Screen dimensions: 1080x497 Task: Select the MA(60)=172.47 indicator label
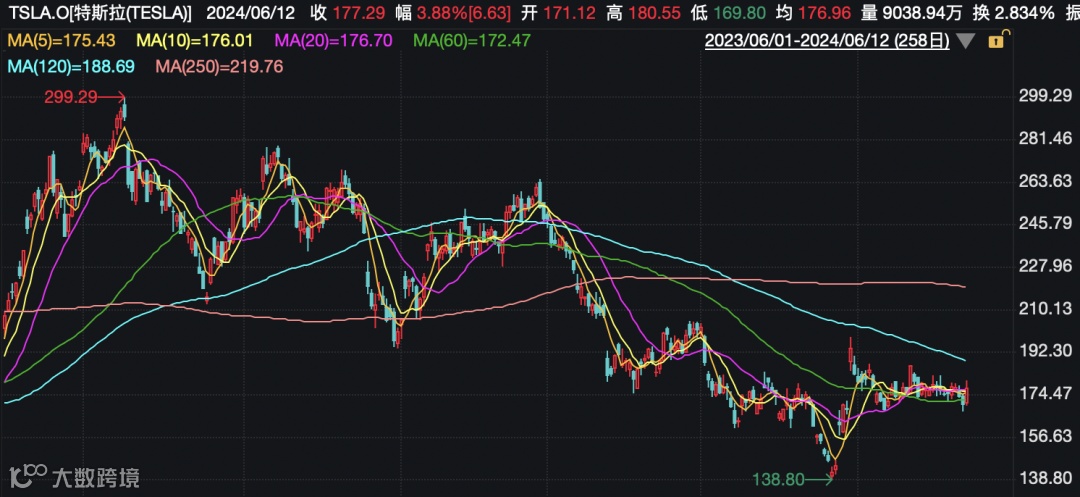pos(472,41)
